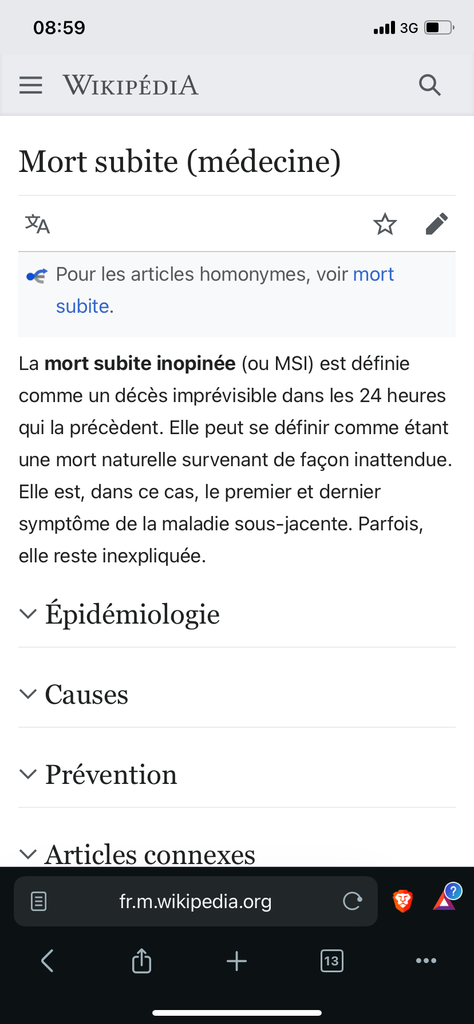Screen dimensions: 474x1024
Task: Tap the browser share icon
Action: click(142, 961)
